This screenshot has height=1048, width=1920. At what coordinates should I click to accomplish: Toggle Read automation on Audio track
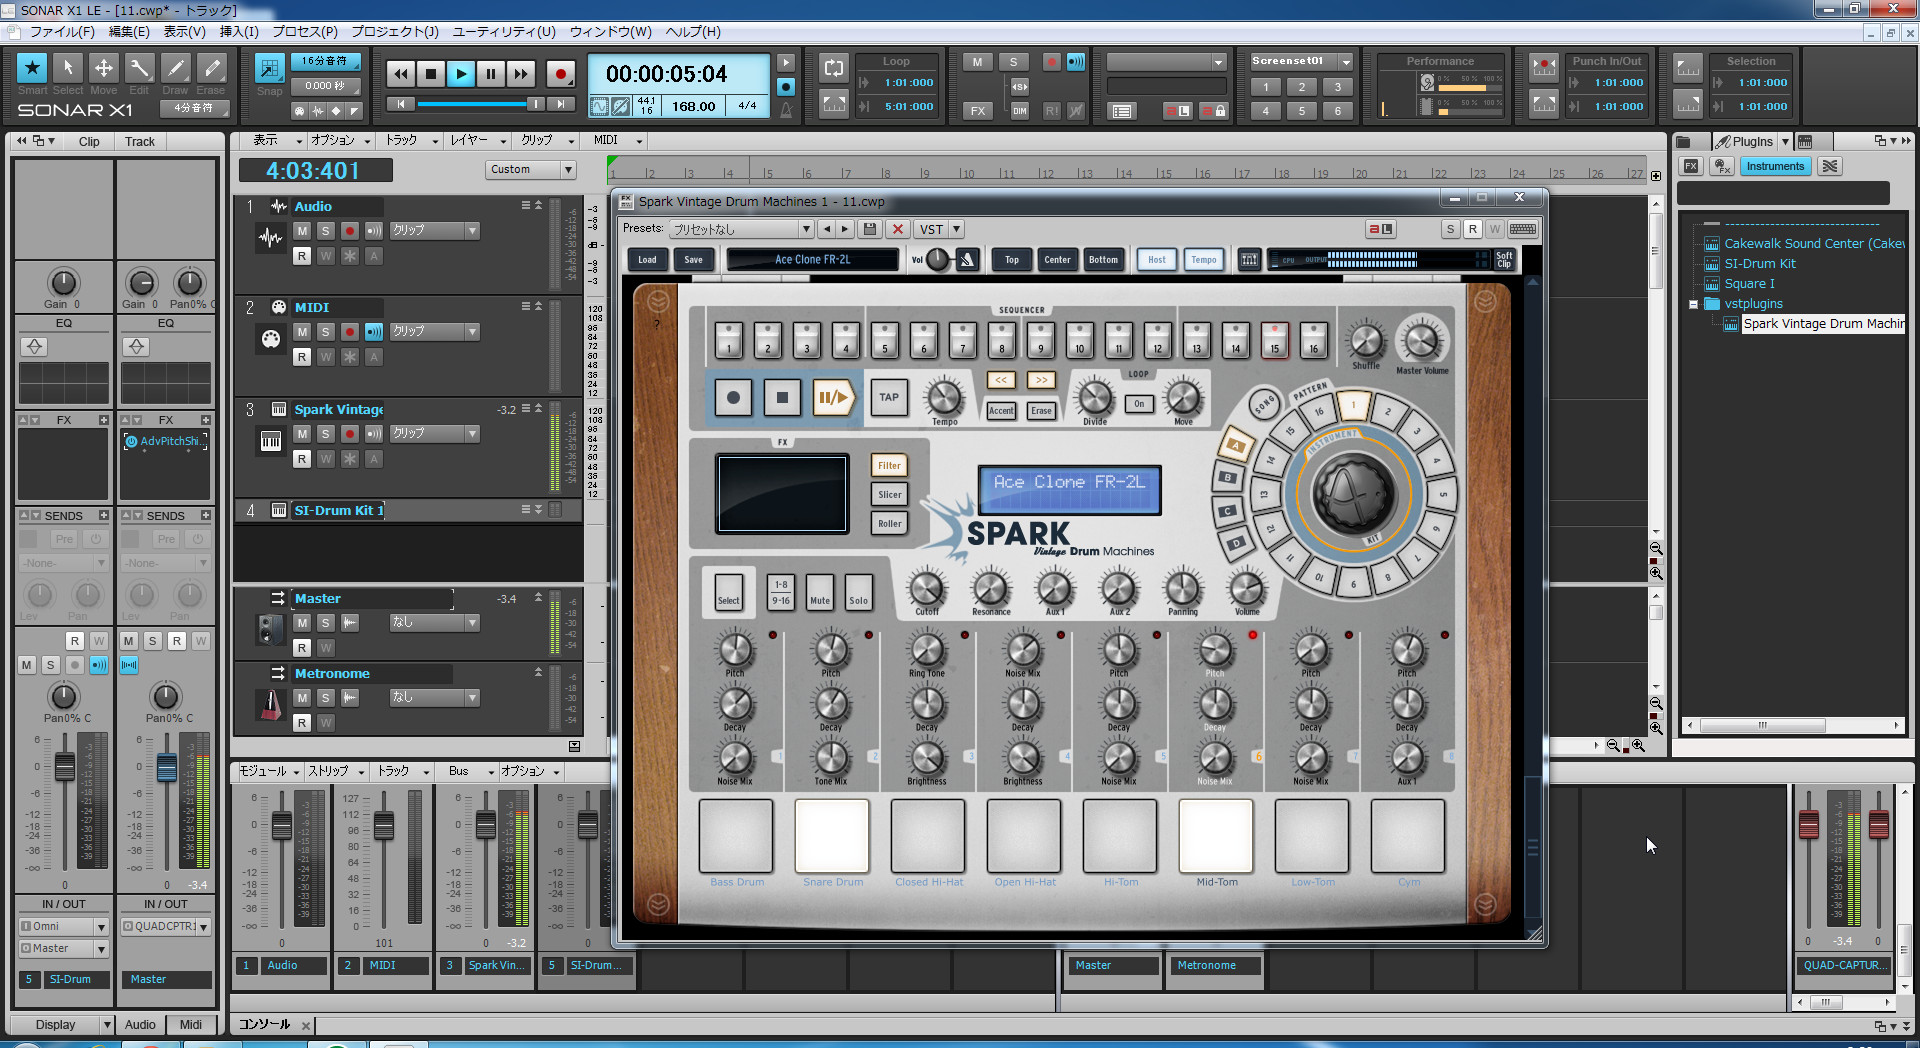[302, 256]
